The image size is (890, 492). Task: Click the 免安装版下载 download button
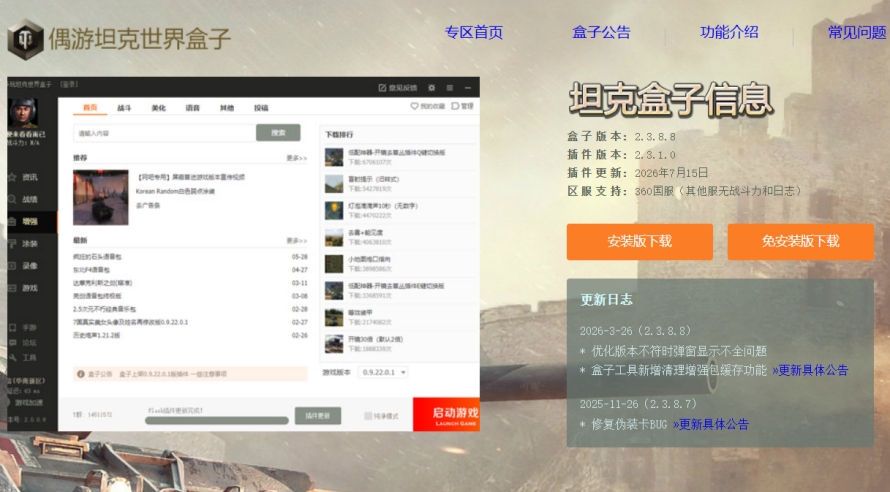point(801,242)
